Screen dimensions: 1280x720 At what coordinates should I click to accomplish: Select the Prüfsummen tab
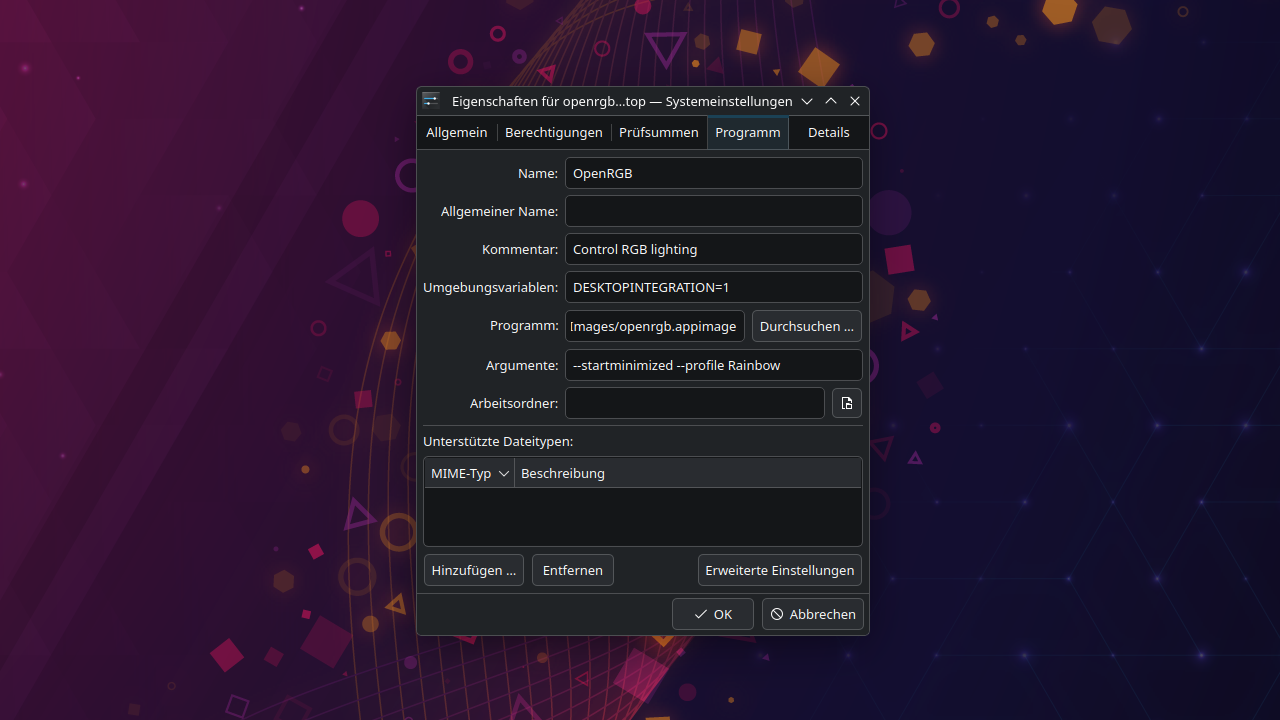click(x=658, y=133)
